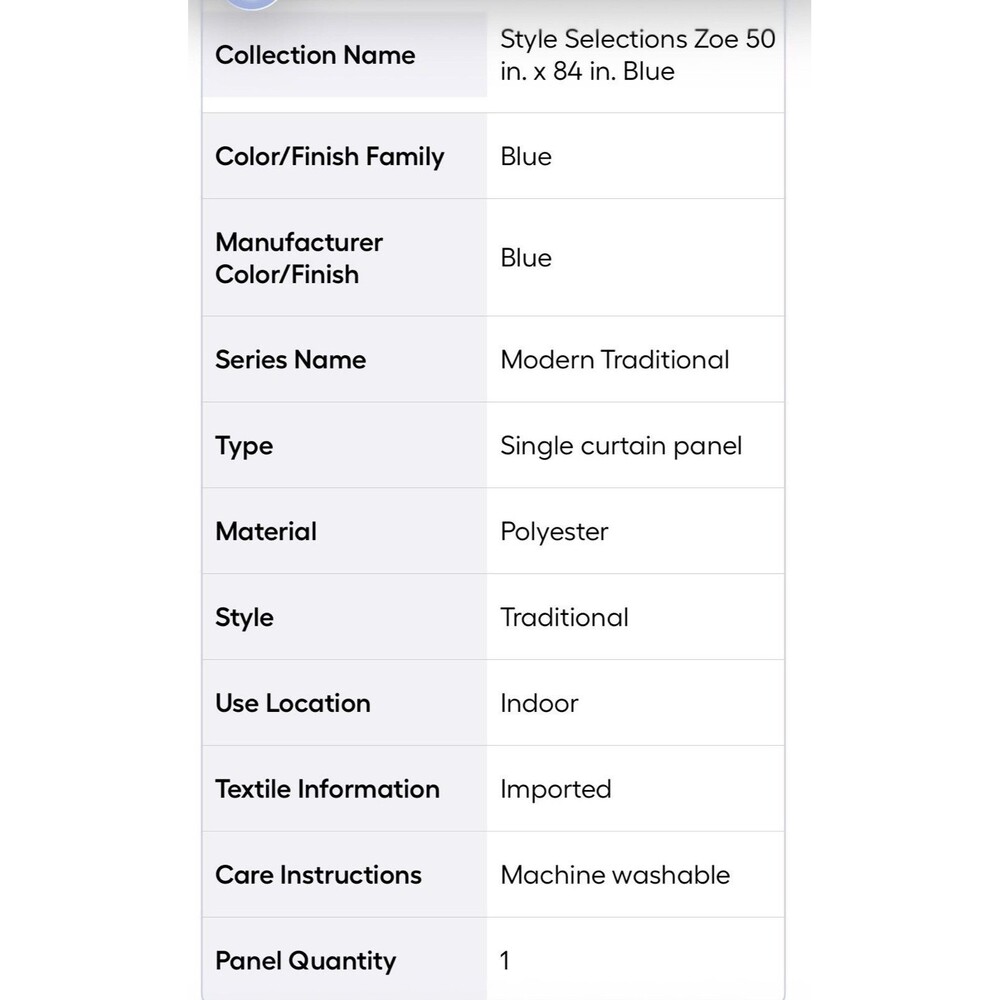Select the Manufacturer Color/Finish label

299,258
